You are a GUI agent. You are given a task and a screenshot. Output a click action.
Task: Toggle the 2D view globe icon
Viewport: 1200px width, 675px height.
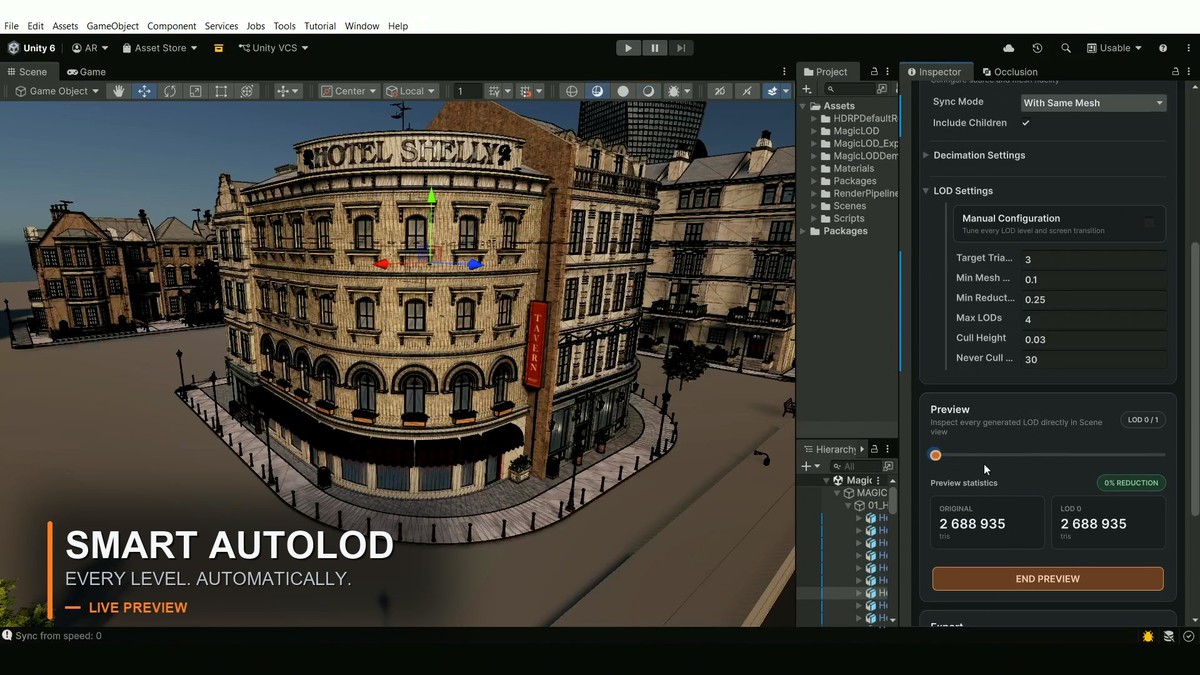572,91
